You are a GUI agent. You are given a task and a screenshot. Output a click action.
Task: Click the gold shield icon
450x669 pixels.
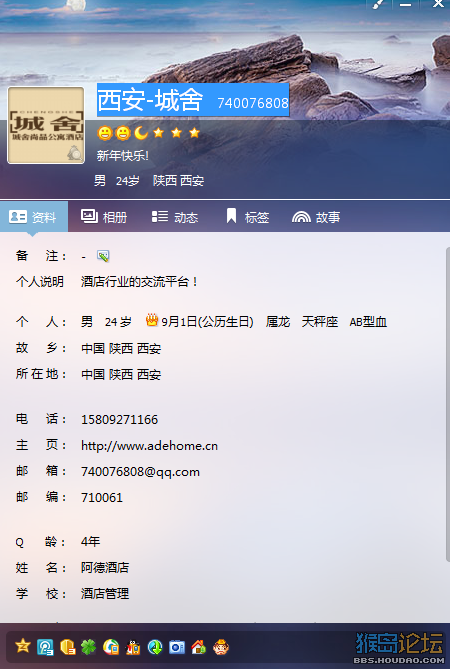click(x=67, y=647)
